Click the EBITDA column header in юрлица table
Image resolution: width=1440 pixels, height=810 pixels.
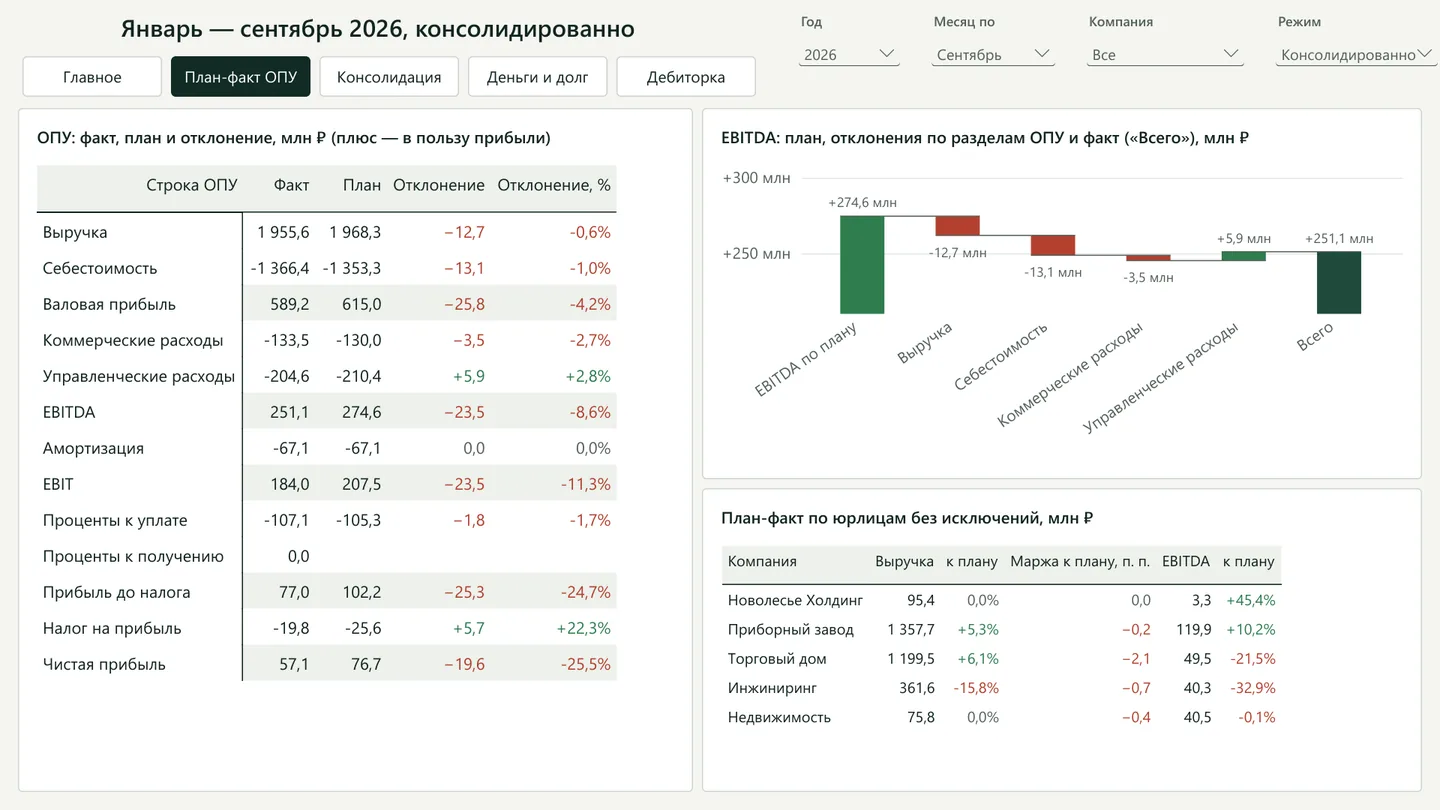[1186, 561]
